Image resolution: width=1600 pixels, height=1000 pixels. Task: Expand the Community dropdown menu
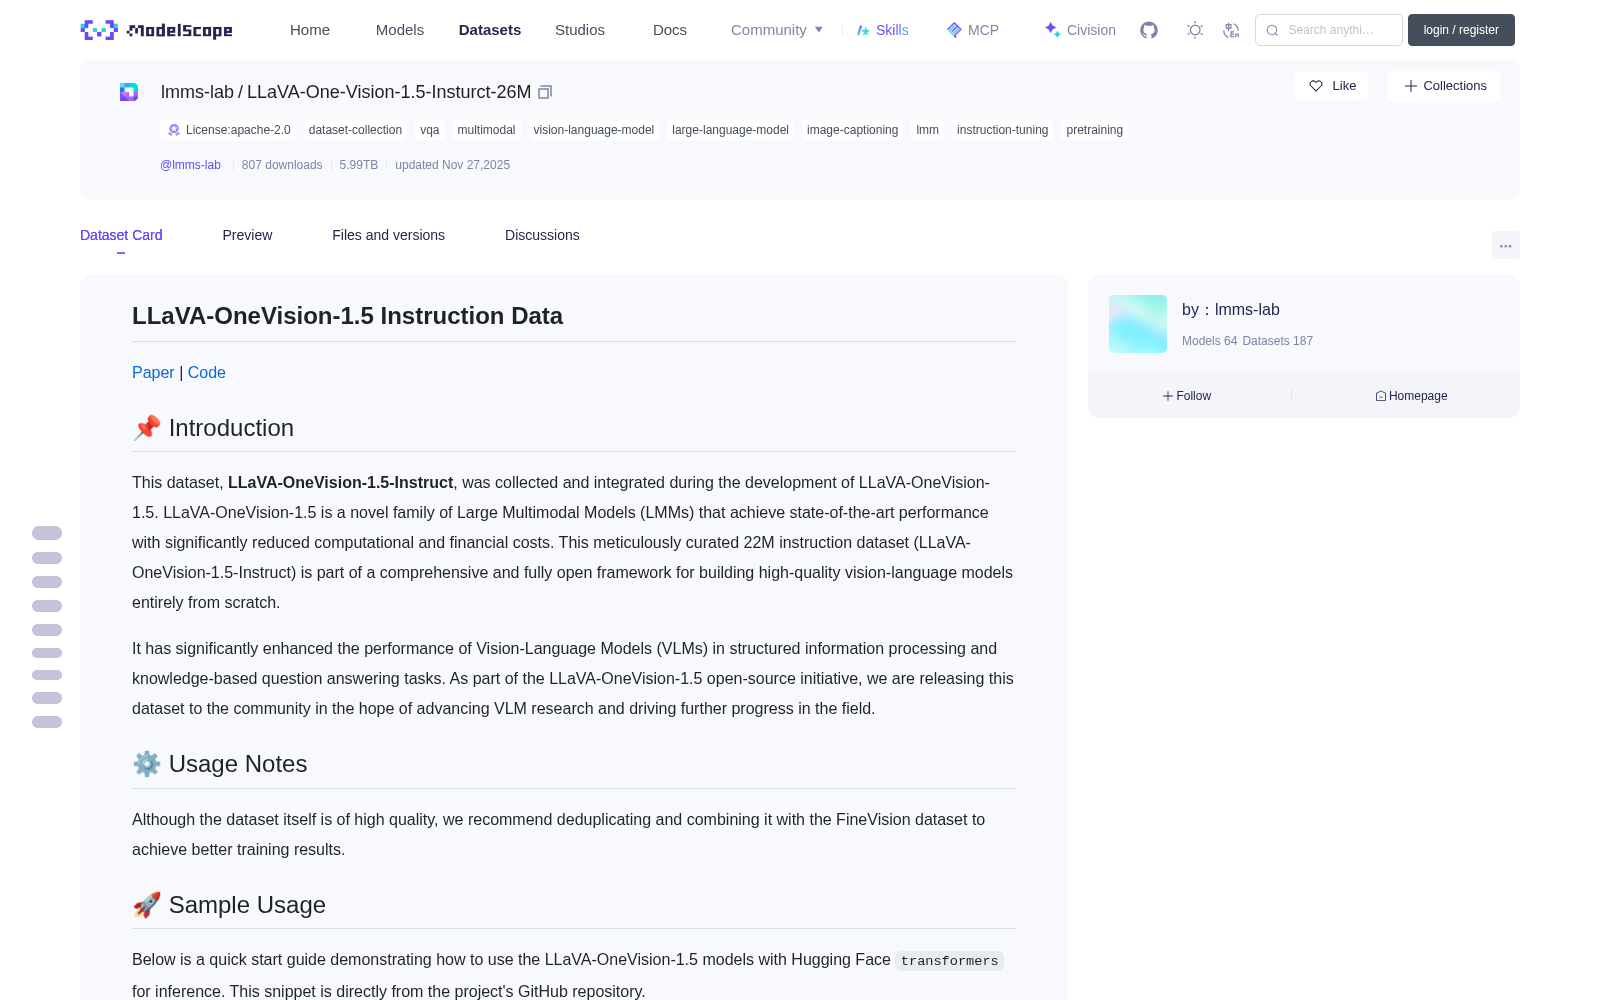777,30
